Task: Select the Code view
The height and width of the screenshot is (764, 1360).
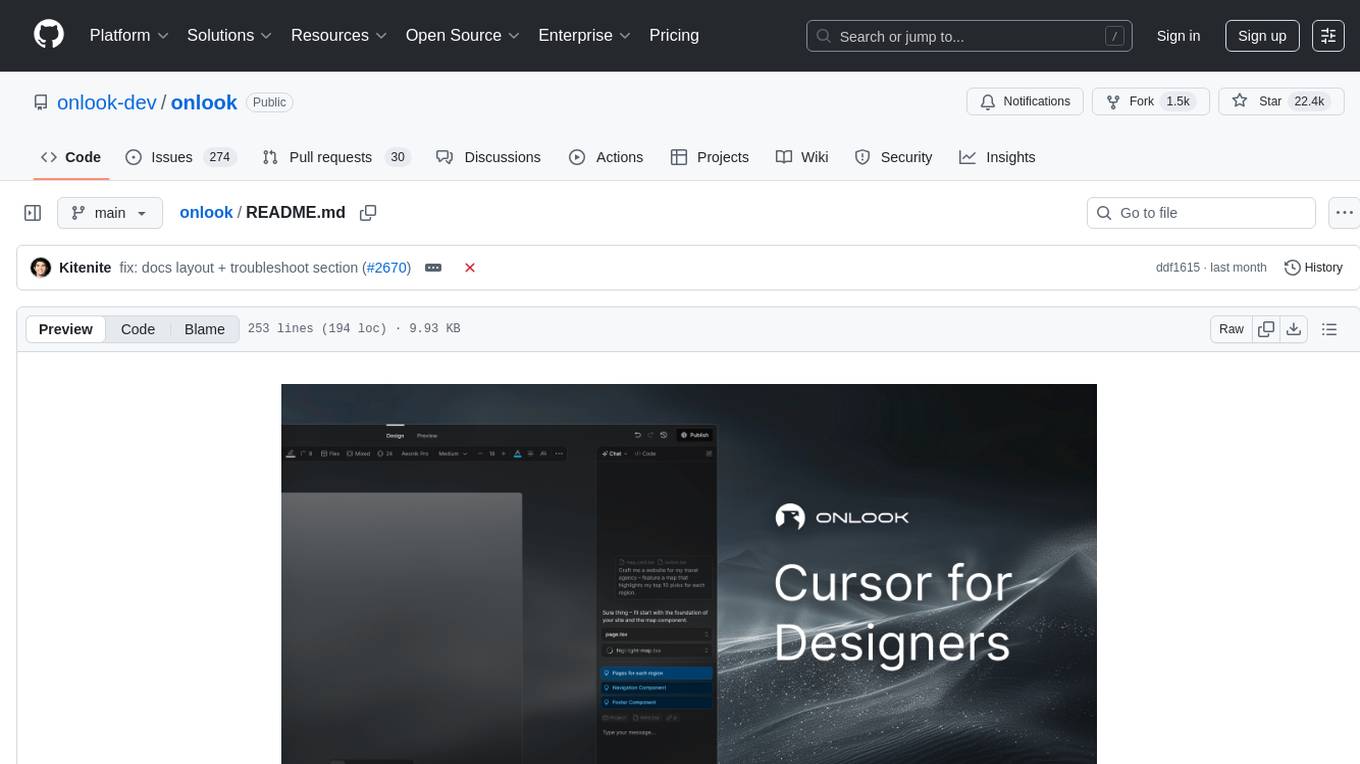Action: [138, 329]
